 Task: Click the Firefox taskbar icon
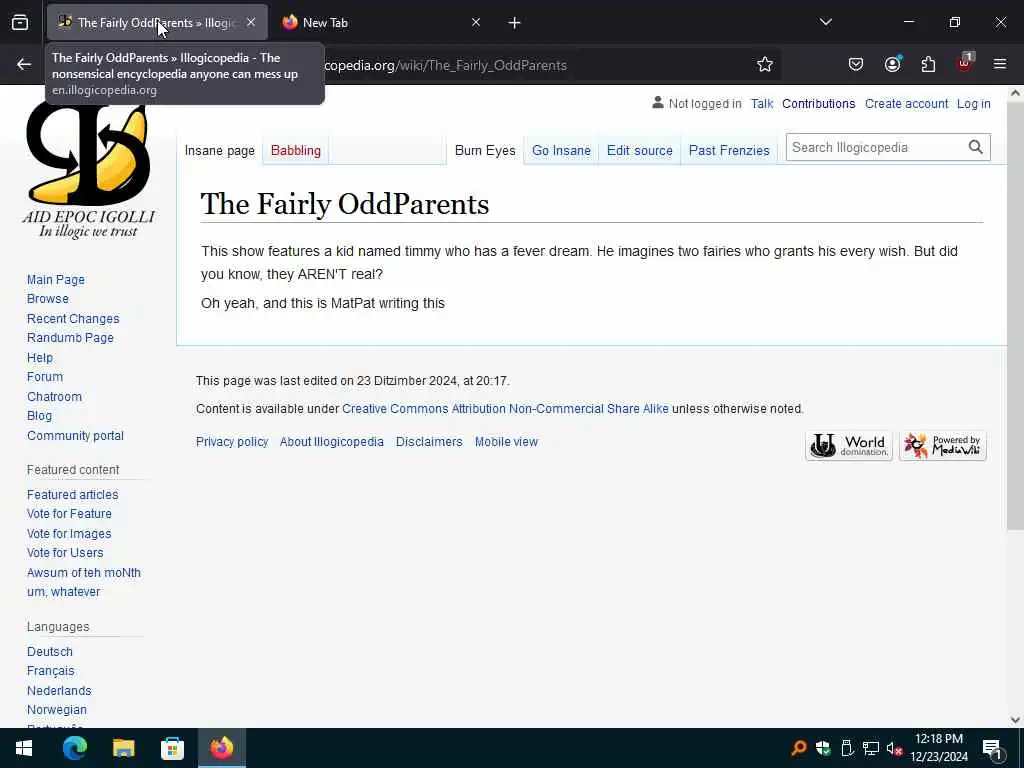click(x=221, y=748)
